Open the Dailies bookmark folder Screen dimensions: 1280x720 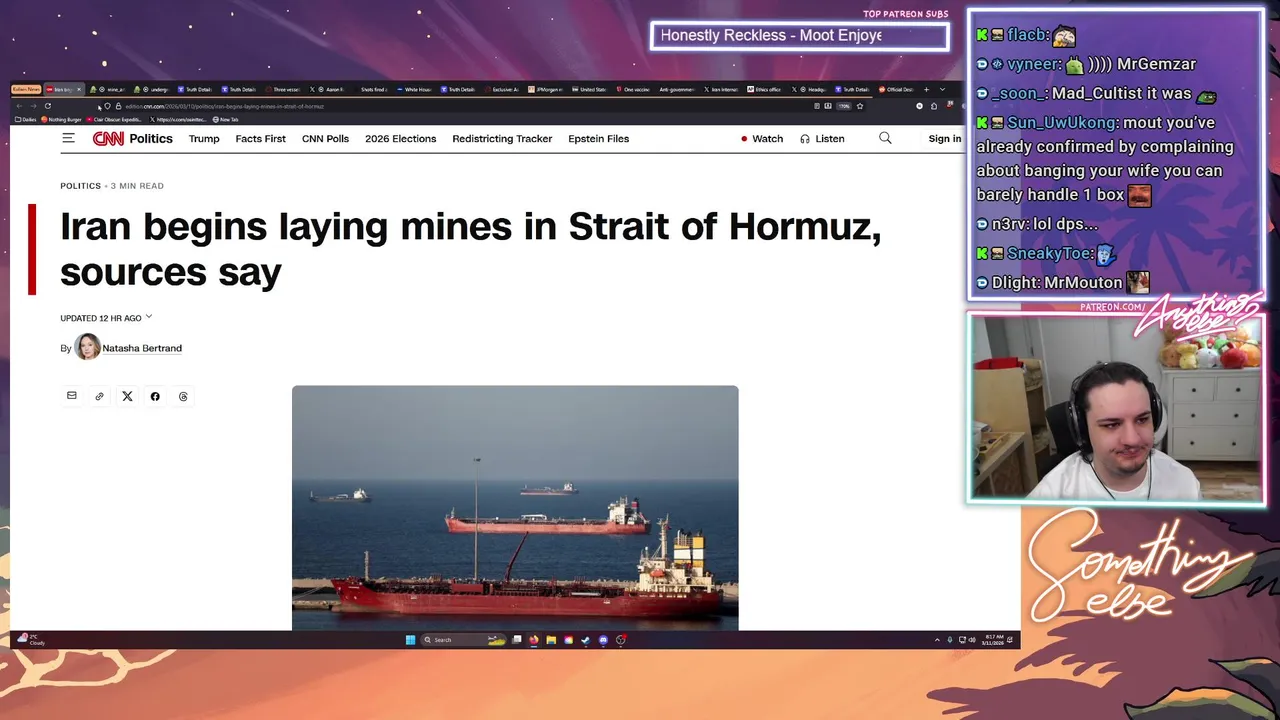pos(25,119)
